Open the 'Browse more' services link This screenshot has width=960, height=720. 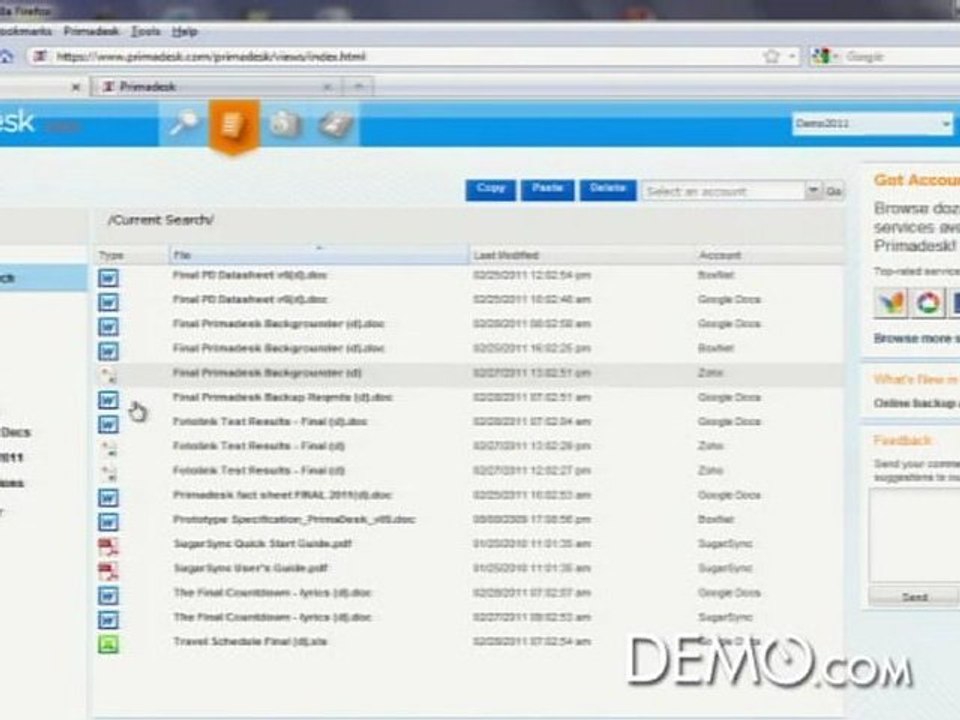[916, 338]
